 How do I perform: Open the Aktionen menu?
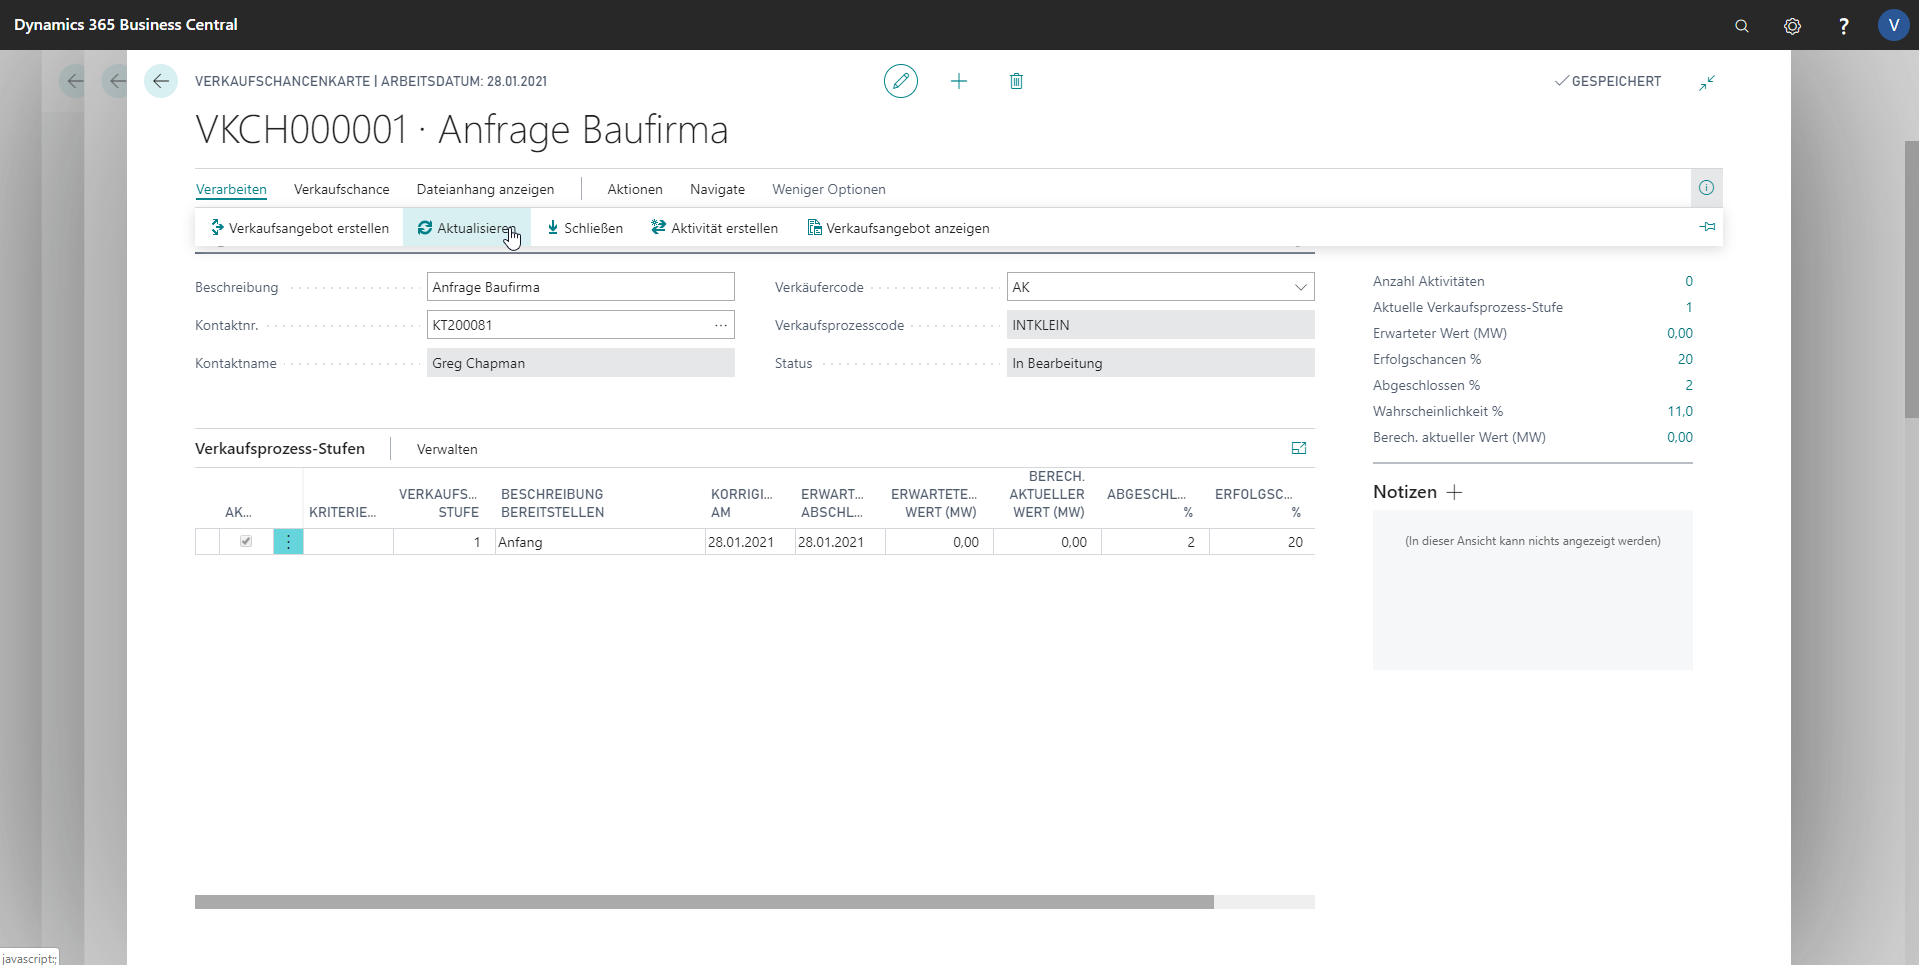635,189
